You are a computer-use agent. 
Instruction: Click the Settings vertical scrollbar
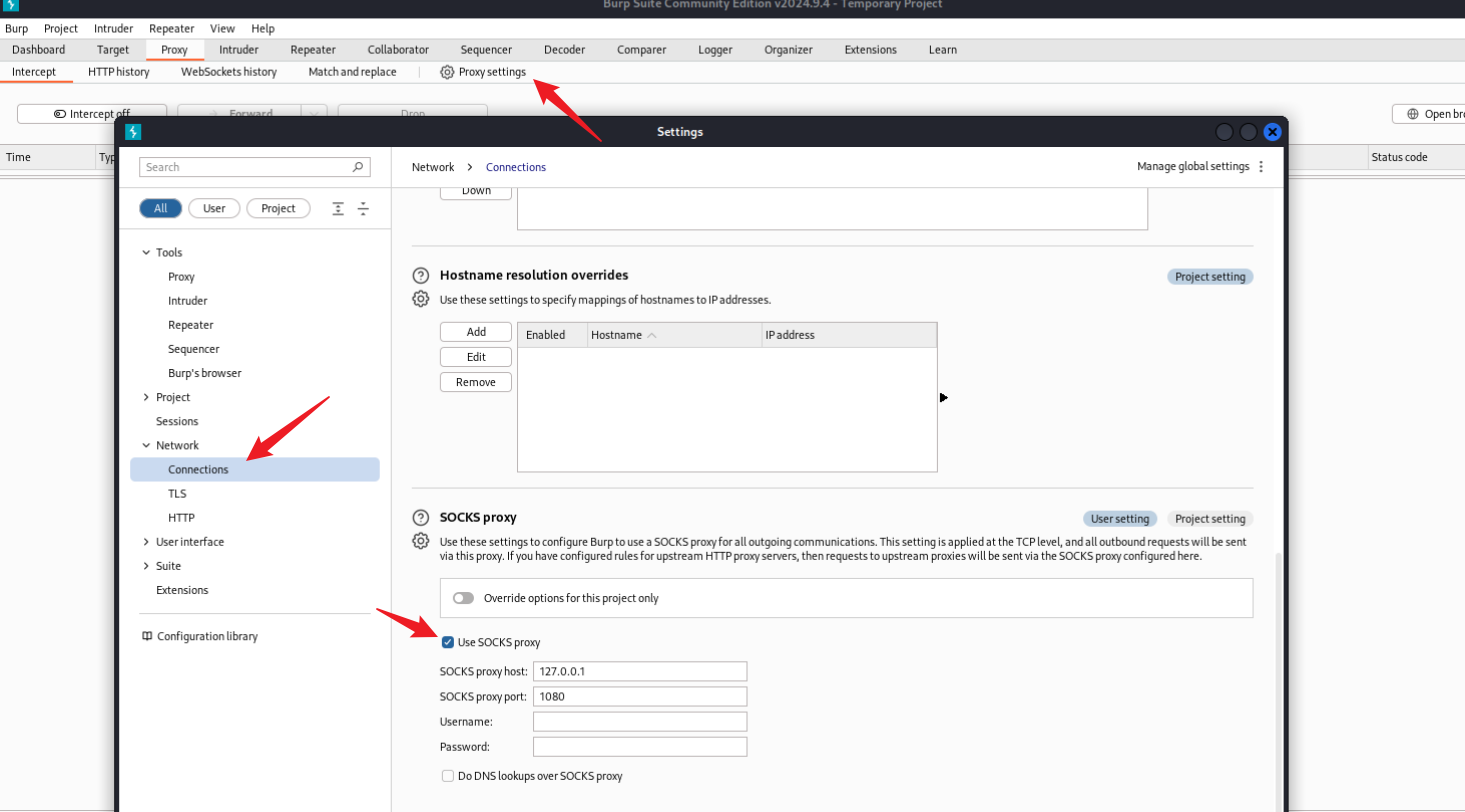pos(1278,680)
